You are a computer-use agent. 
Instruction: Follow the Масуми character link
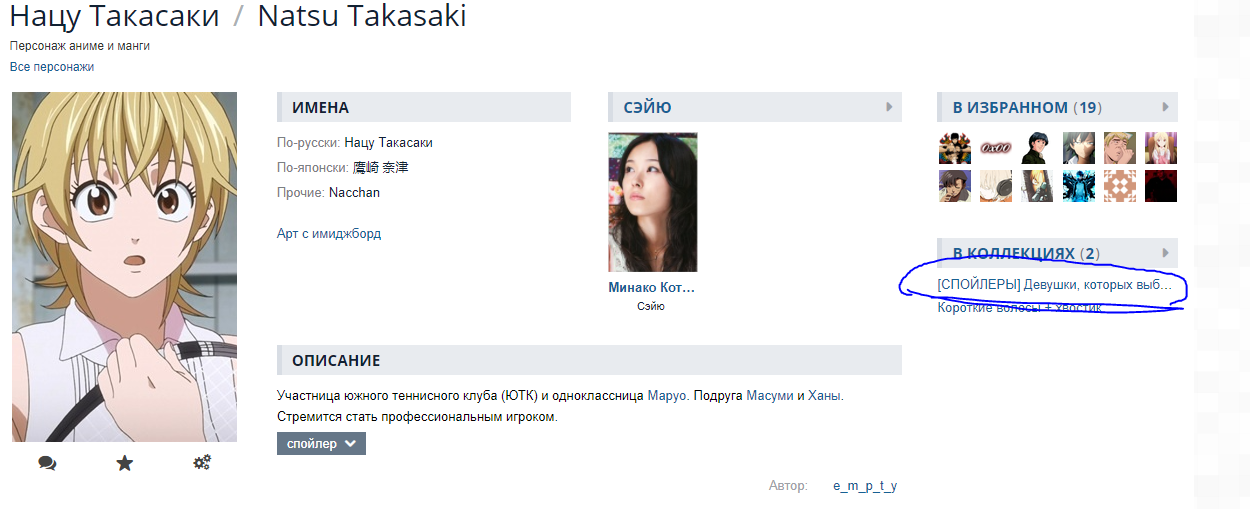point(769,396)
